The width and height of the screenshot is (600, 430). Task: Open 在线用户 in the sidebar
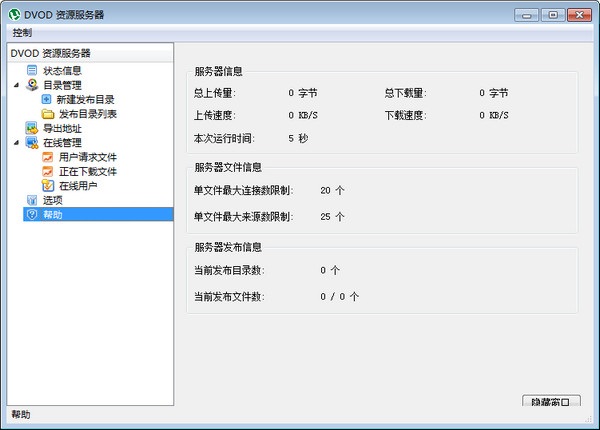(x=78, y=186)
